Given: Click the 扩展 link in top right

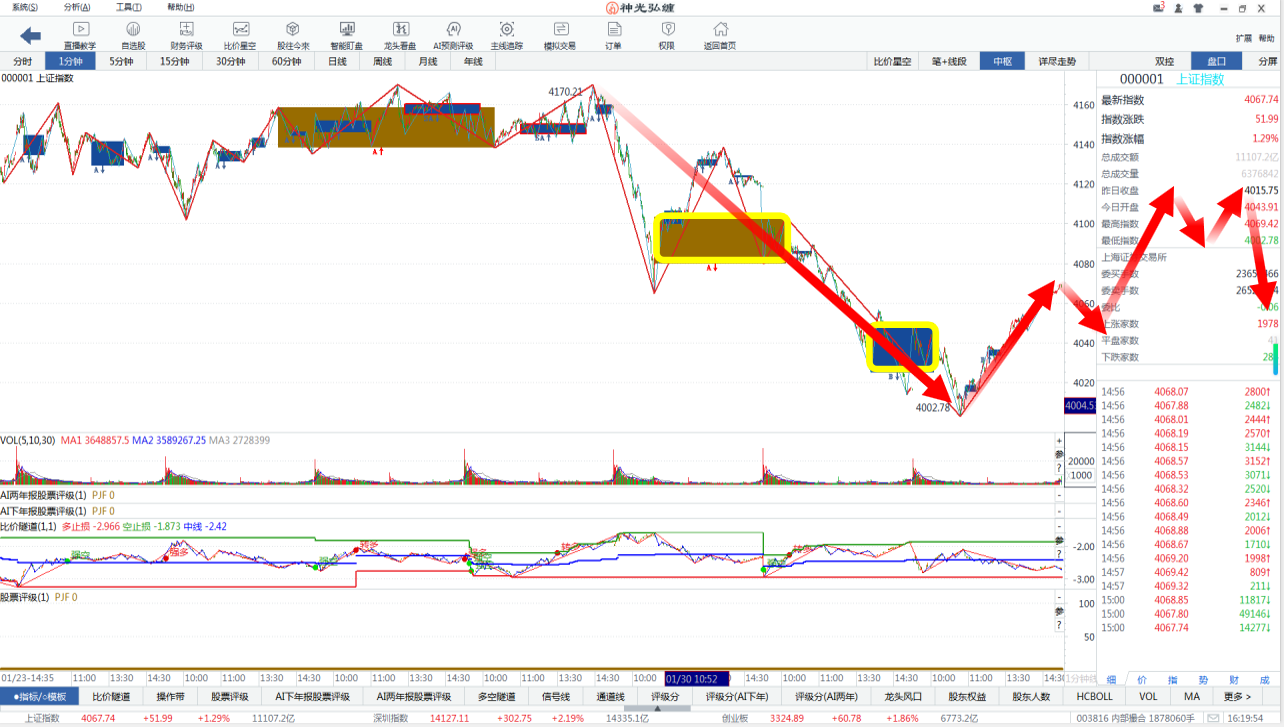Looking at the screenshot, I should 1243,38.
